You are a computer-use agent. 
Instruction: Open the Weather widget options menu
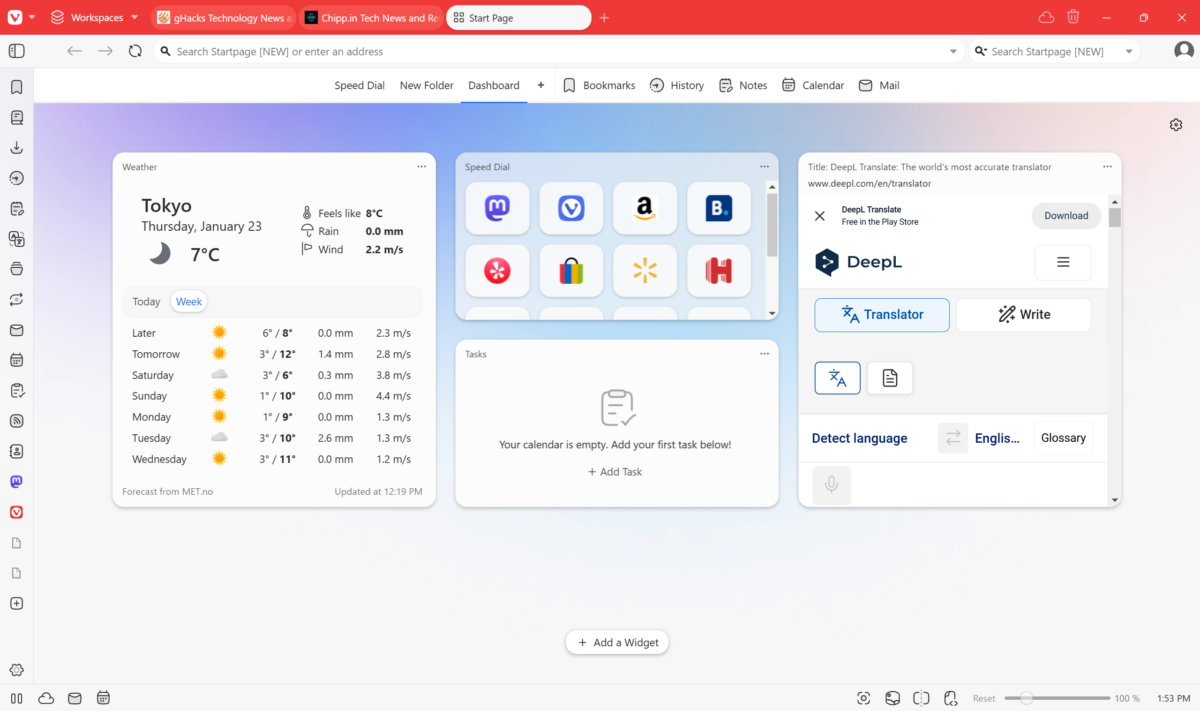tap(421, 166)
